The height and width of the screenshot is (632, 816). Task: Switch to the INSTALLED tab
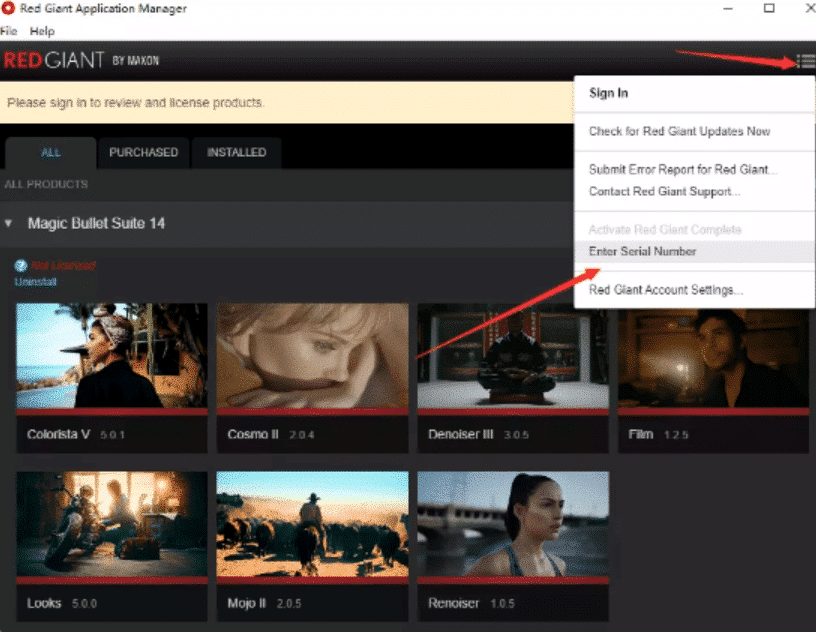point(236,153)
